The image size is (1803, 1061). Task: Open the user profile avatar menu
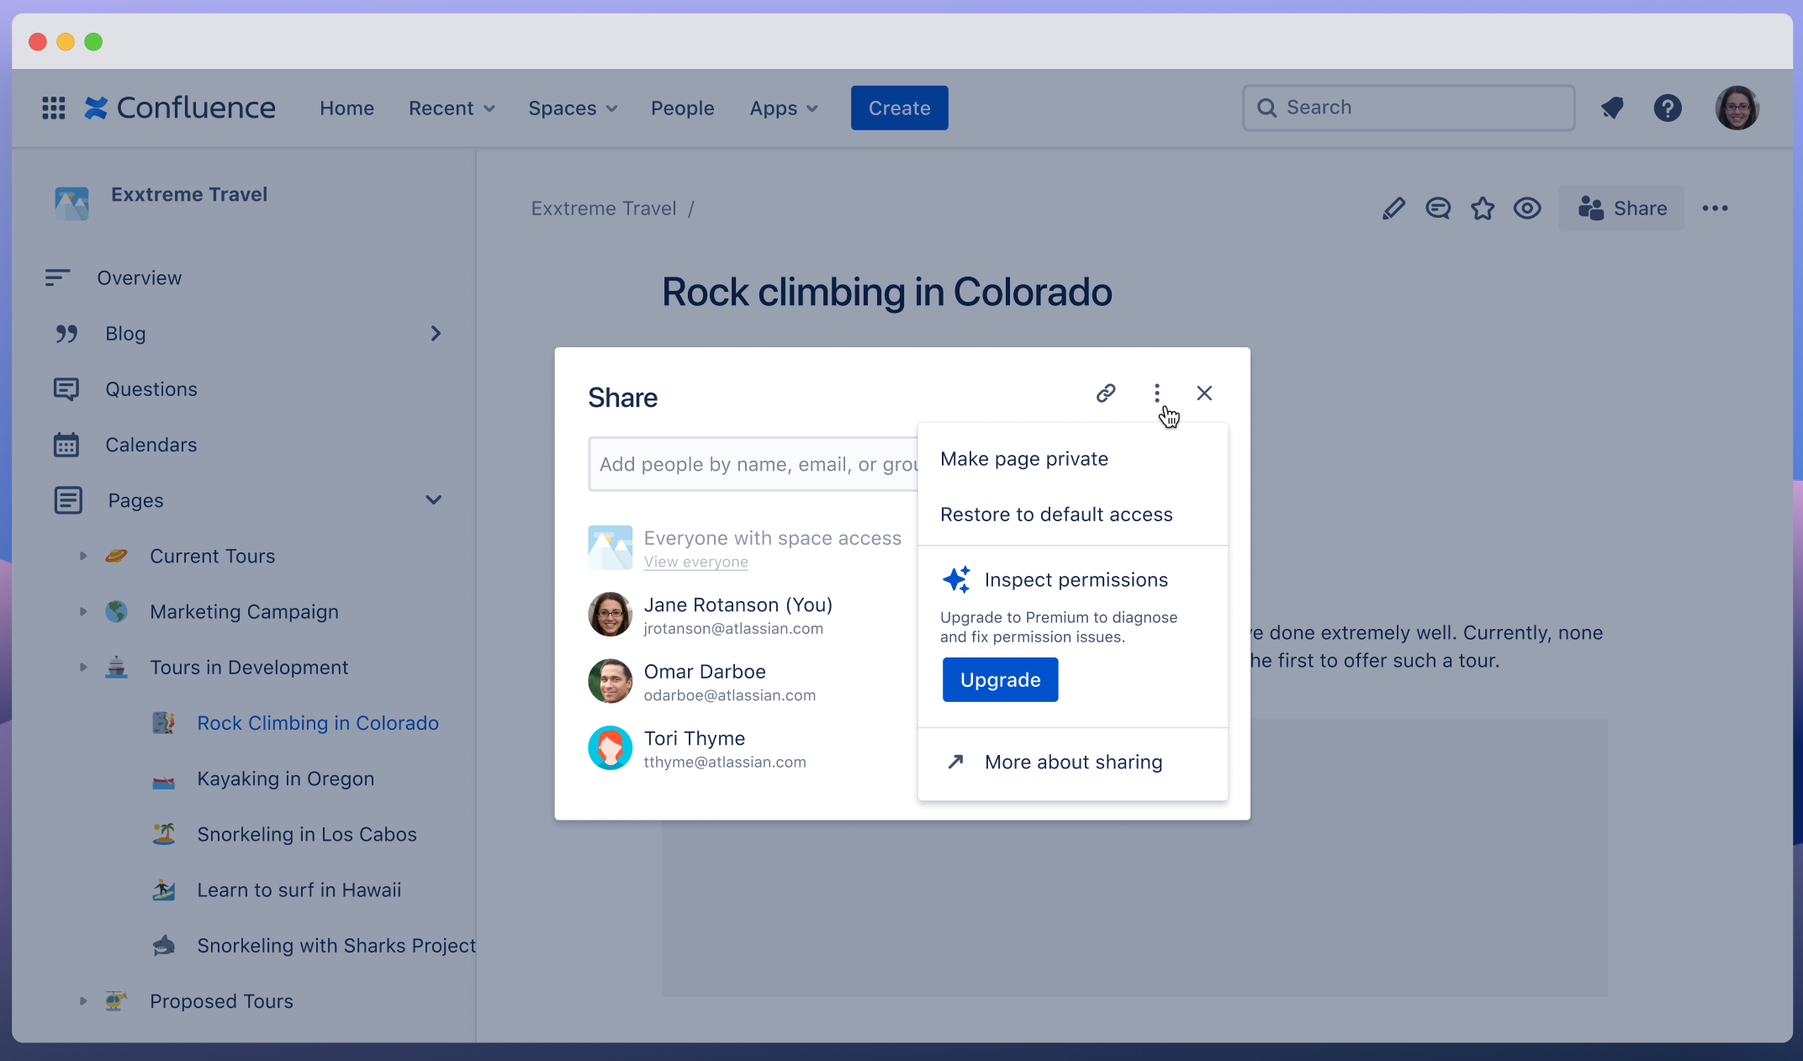pos(1737,108)
